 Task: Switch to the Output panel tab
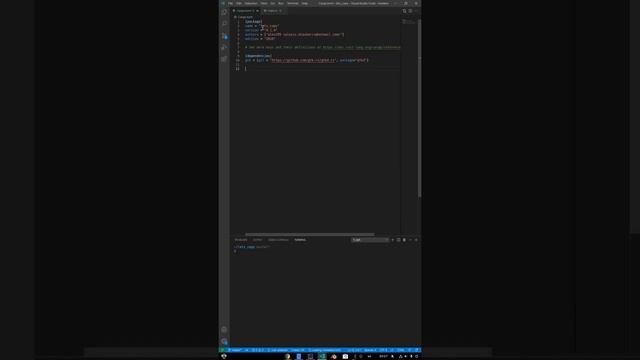257,240
